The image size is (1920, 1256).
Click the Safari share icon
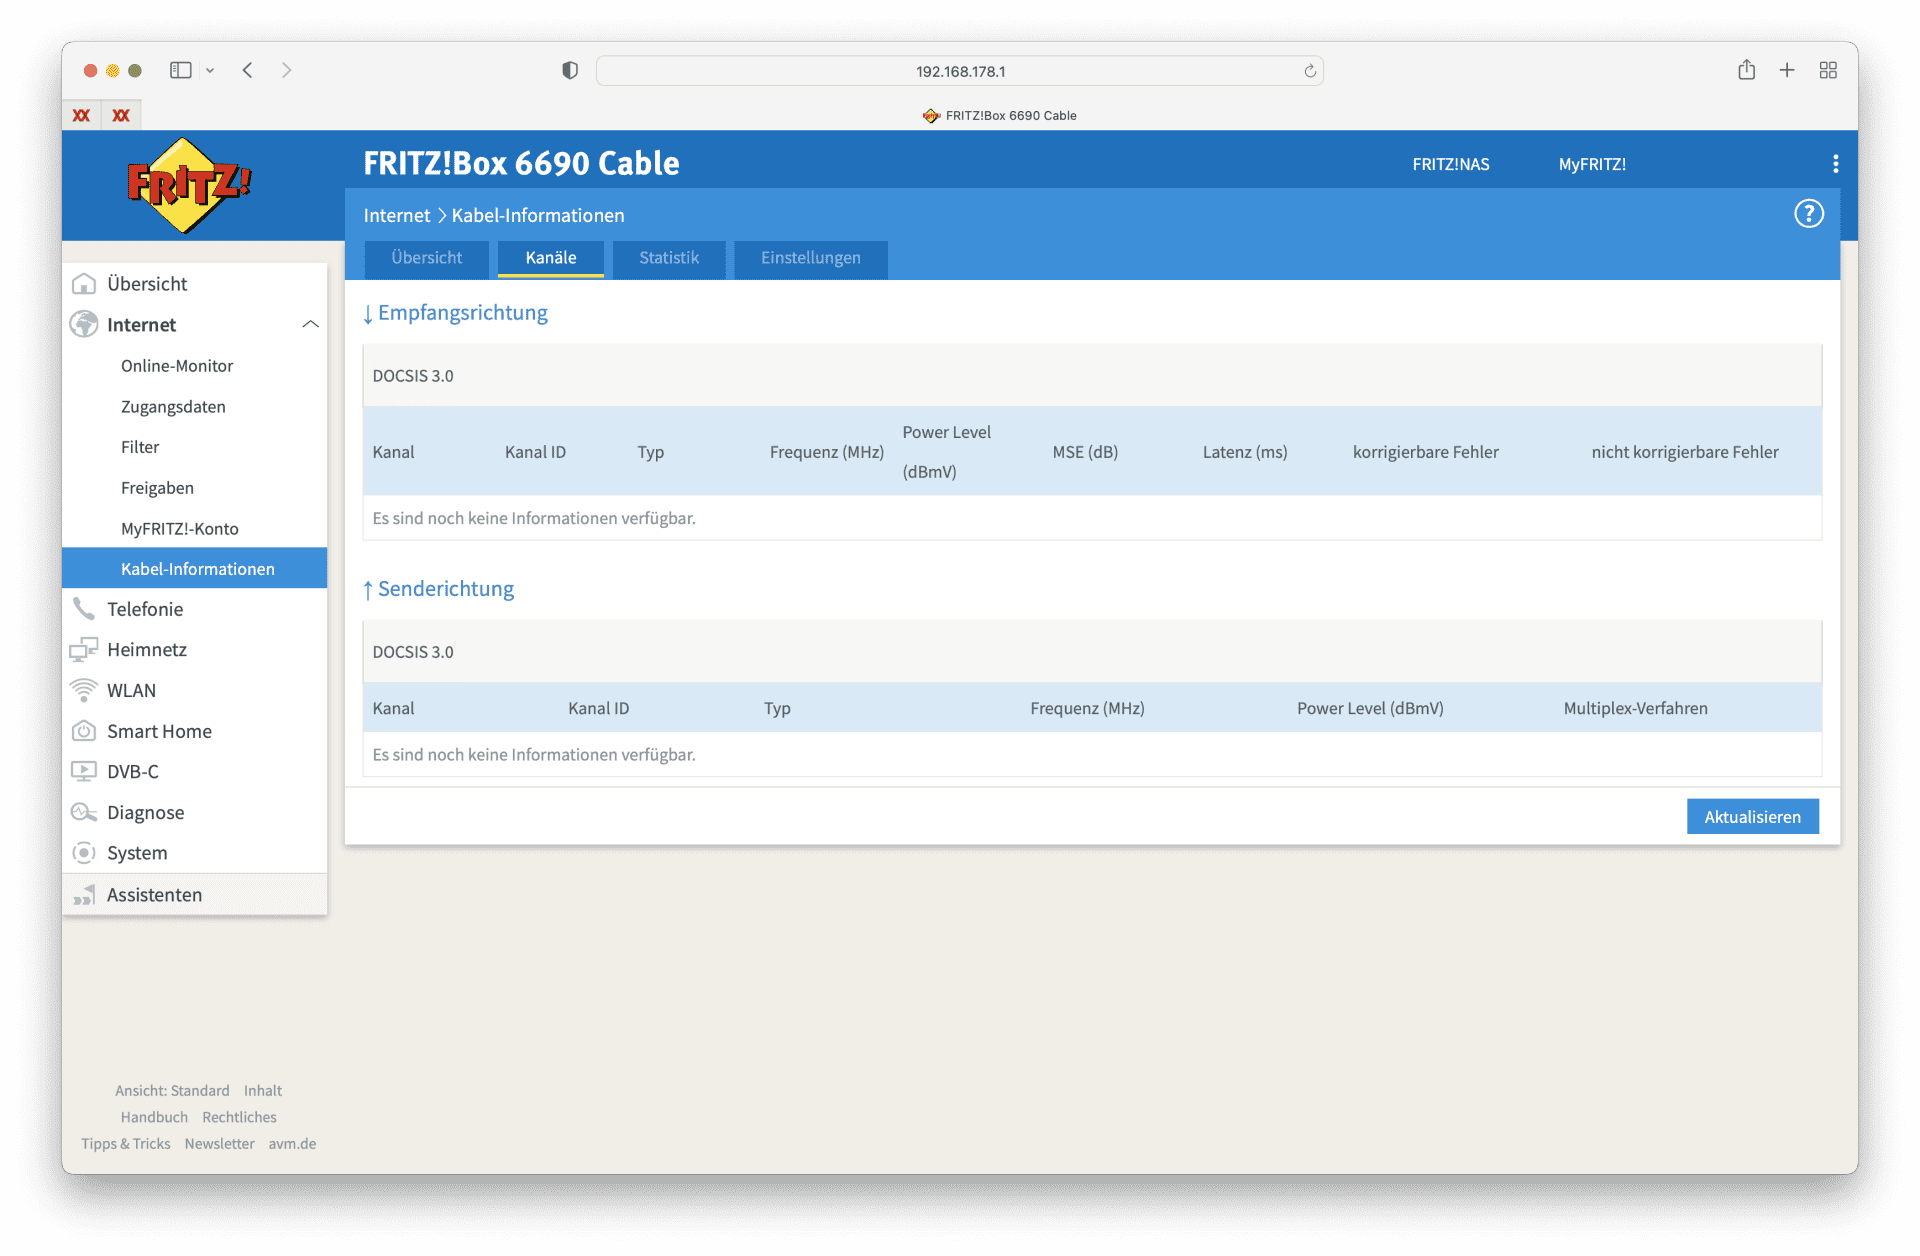(1746, 70)
